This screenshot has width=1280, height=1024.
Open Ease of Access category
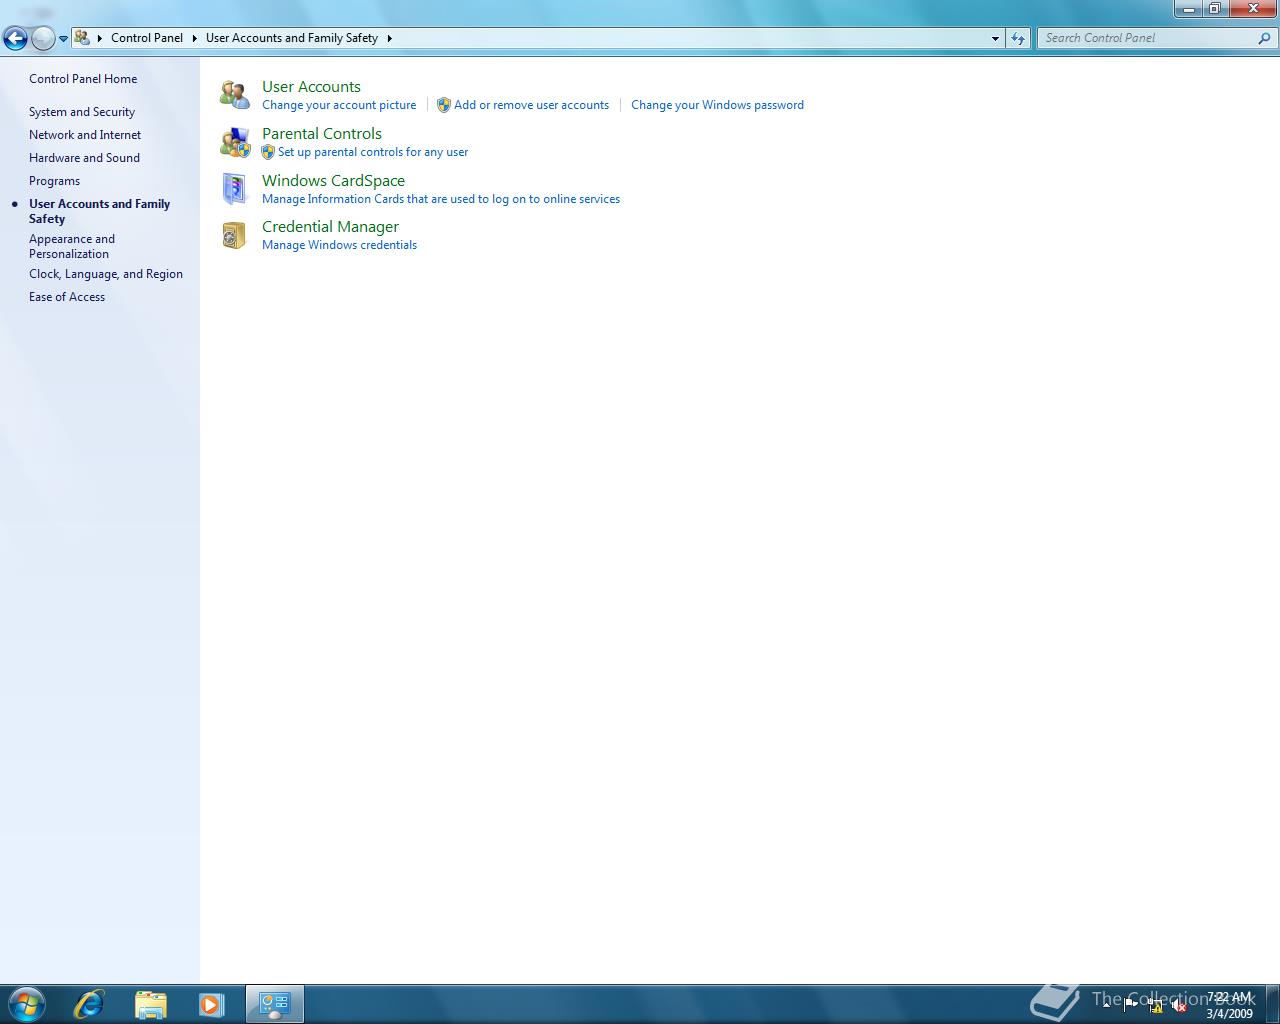[x=67, y=297]
